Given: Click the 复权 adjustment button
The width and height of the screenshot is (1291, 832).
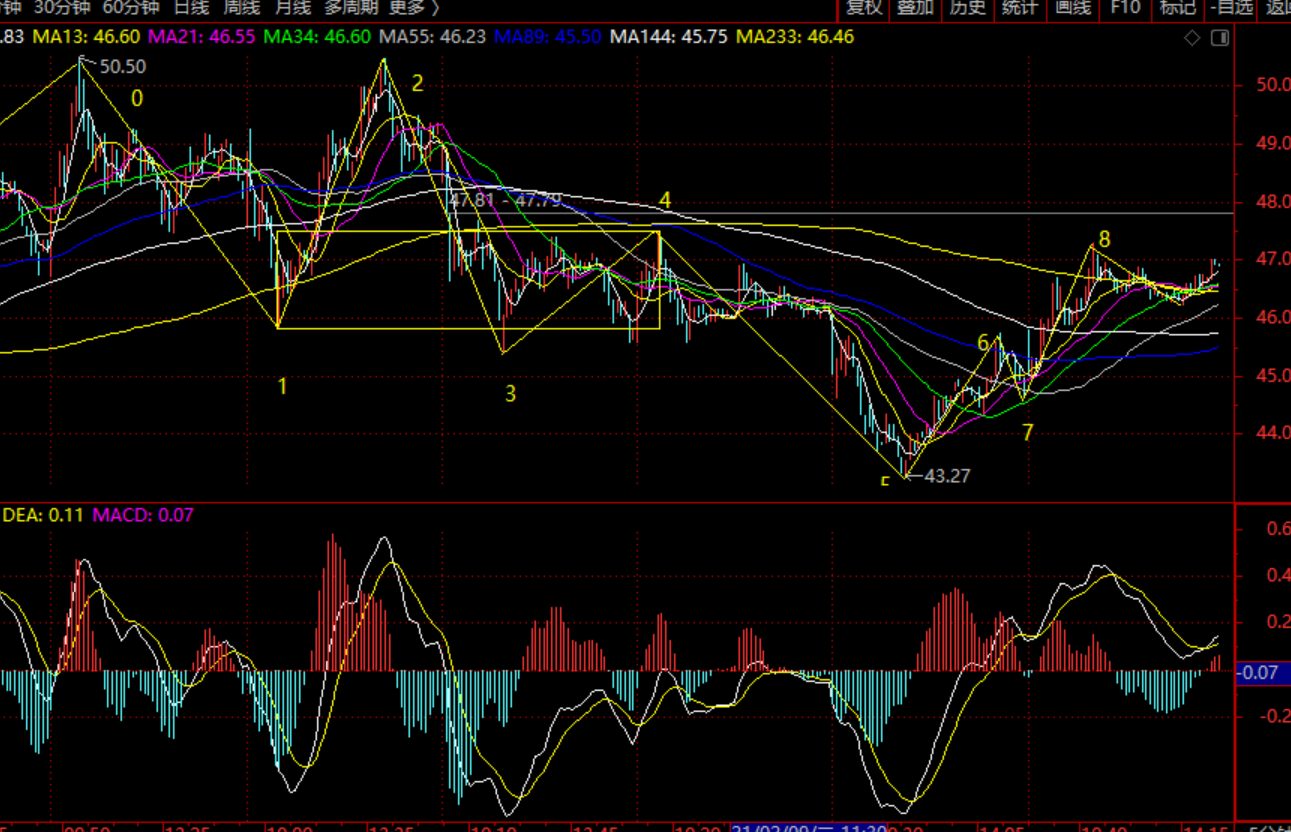Looking at the screenshot, I should click(x=863, y=8).
